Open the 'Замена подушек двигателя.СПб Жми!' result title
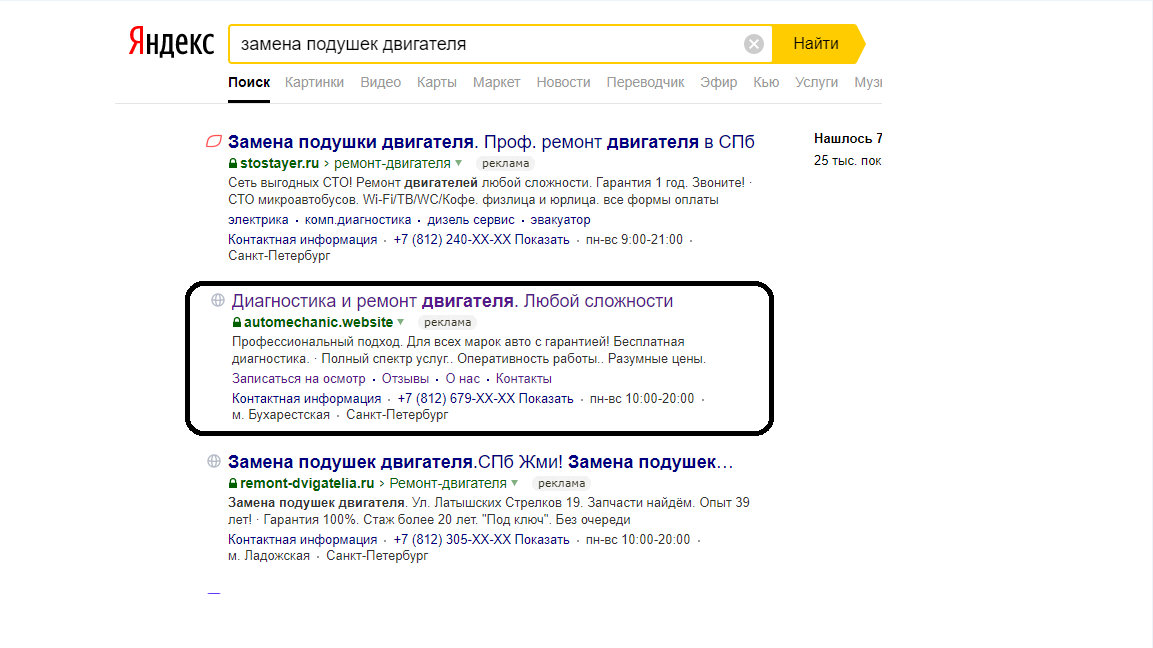This screenshot has height=648, width=1153. (481, 462)
